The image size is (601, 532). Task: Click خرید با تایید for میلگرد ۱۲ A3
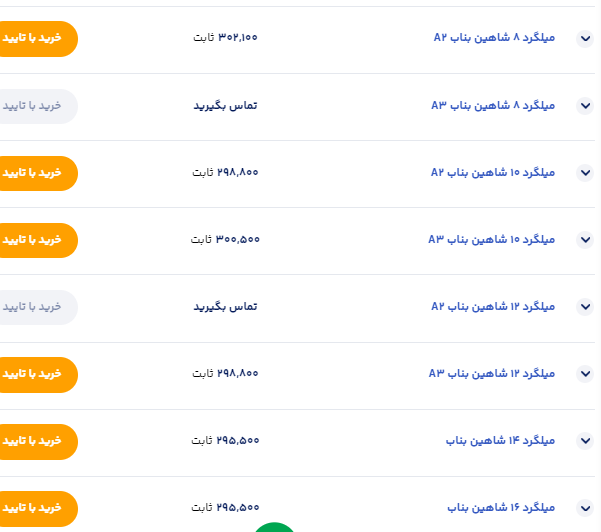[35, 374]
